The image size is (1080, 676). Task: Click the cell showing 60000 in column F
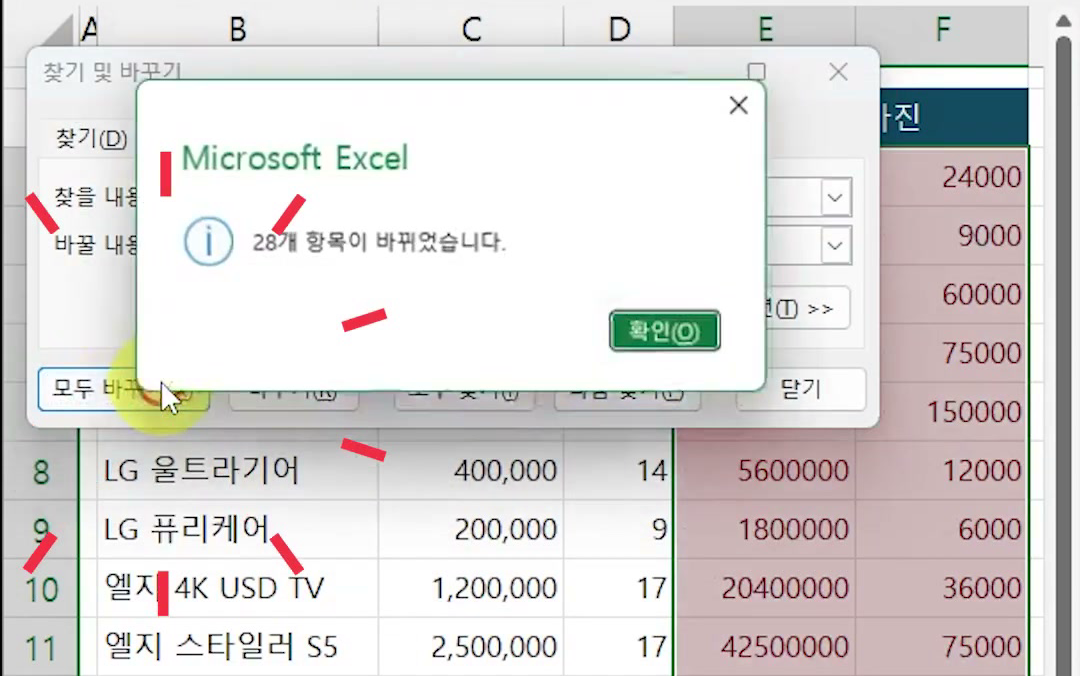[x=954, y=294]
